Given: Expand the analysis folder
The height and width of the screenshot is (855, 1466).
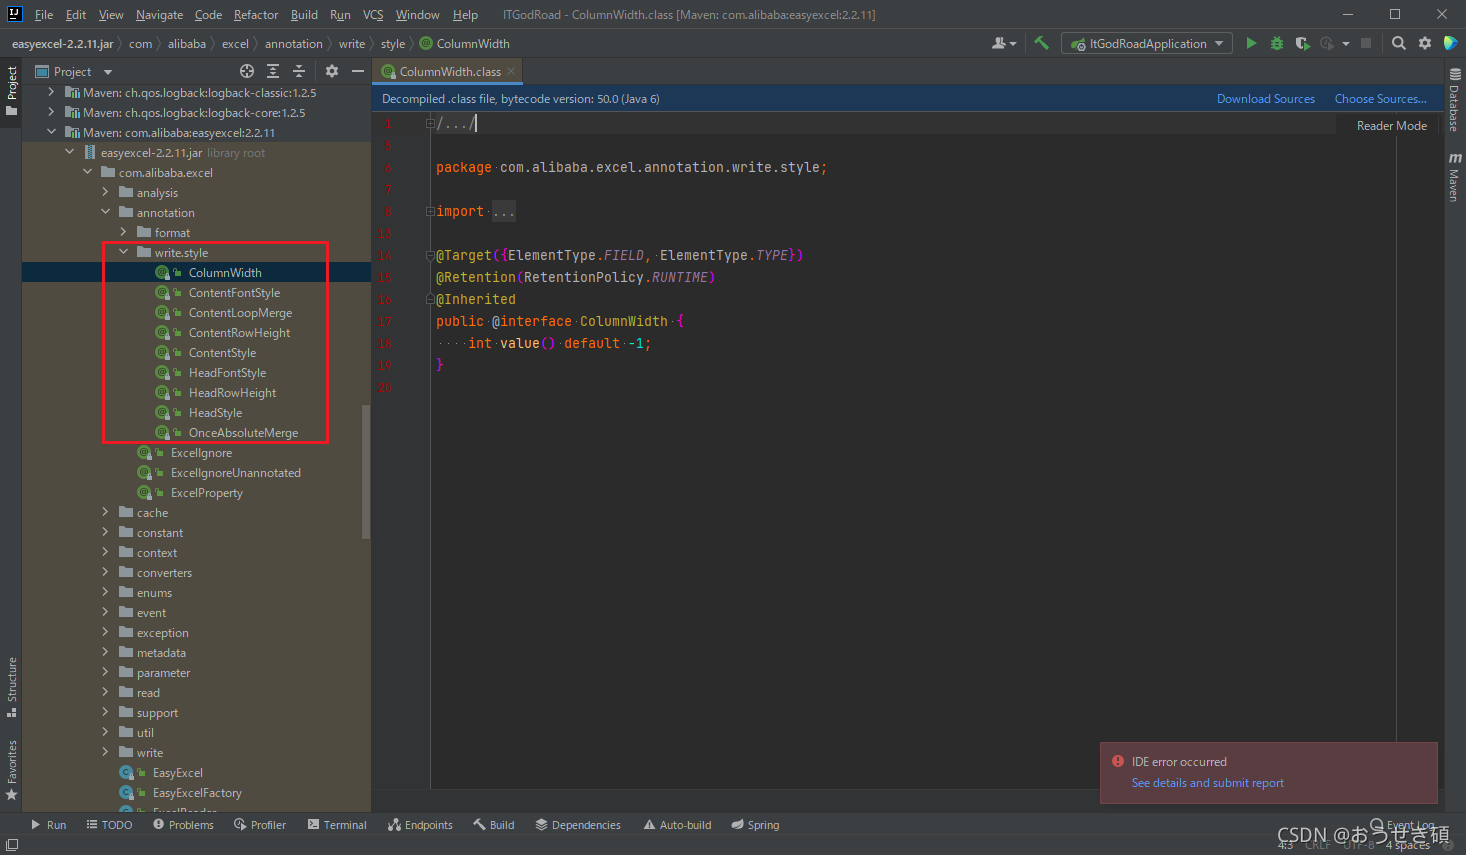Looking at the screenshot, I should pyautogui.click(x=105, y=192).
